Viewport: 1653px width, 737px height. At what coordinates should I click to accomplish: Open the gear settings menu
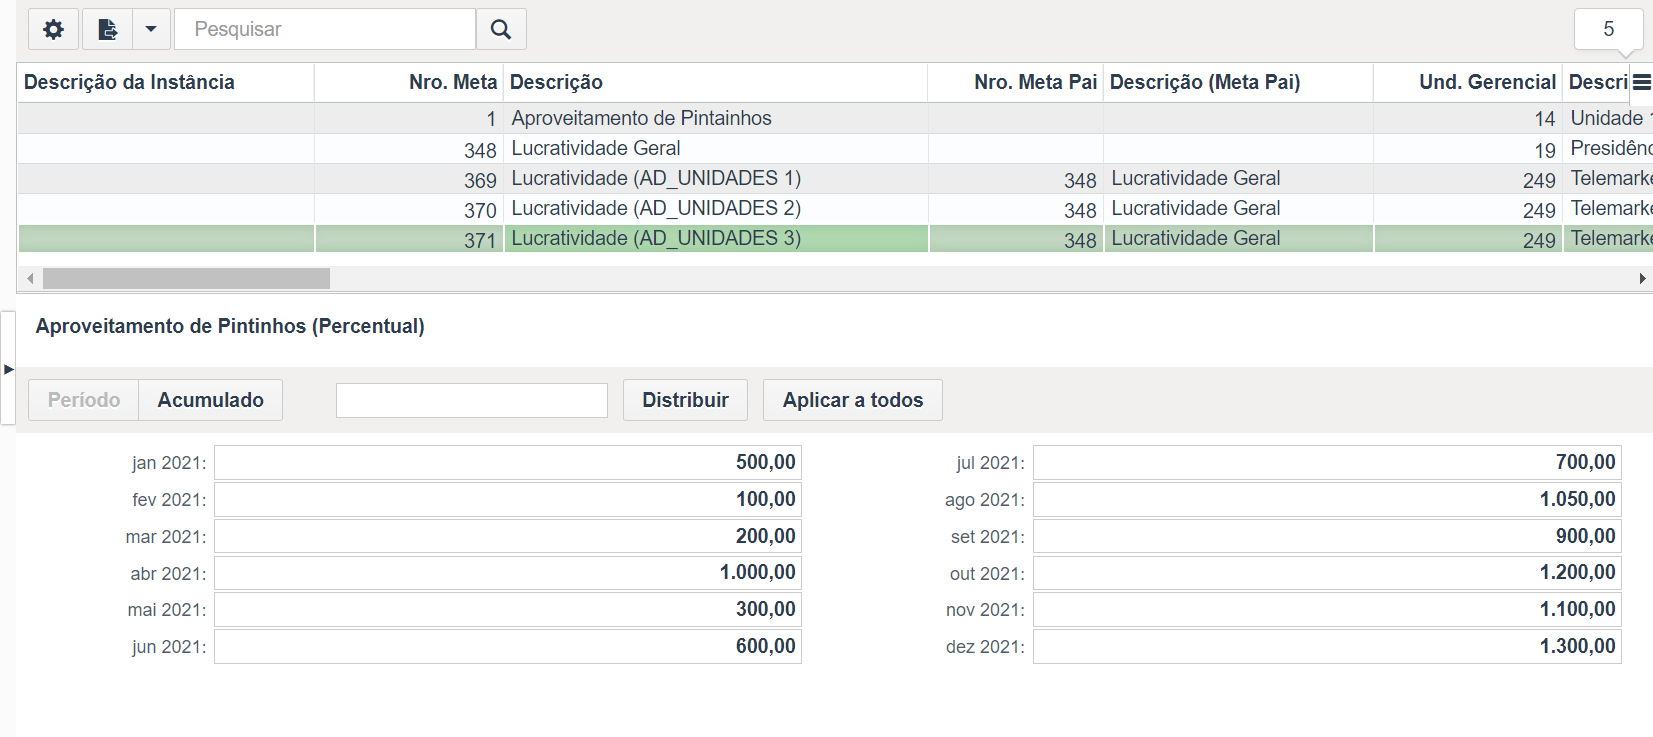pos(54,29)
